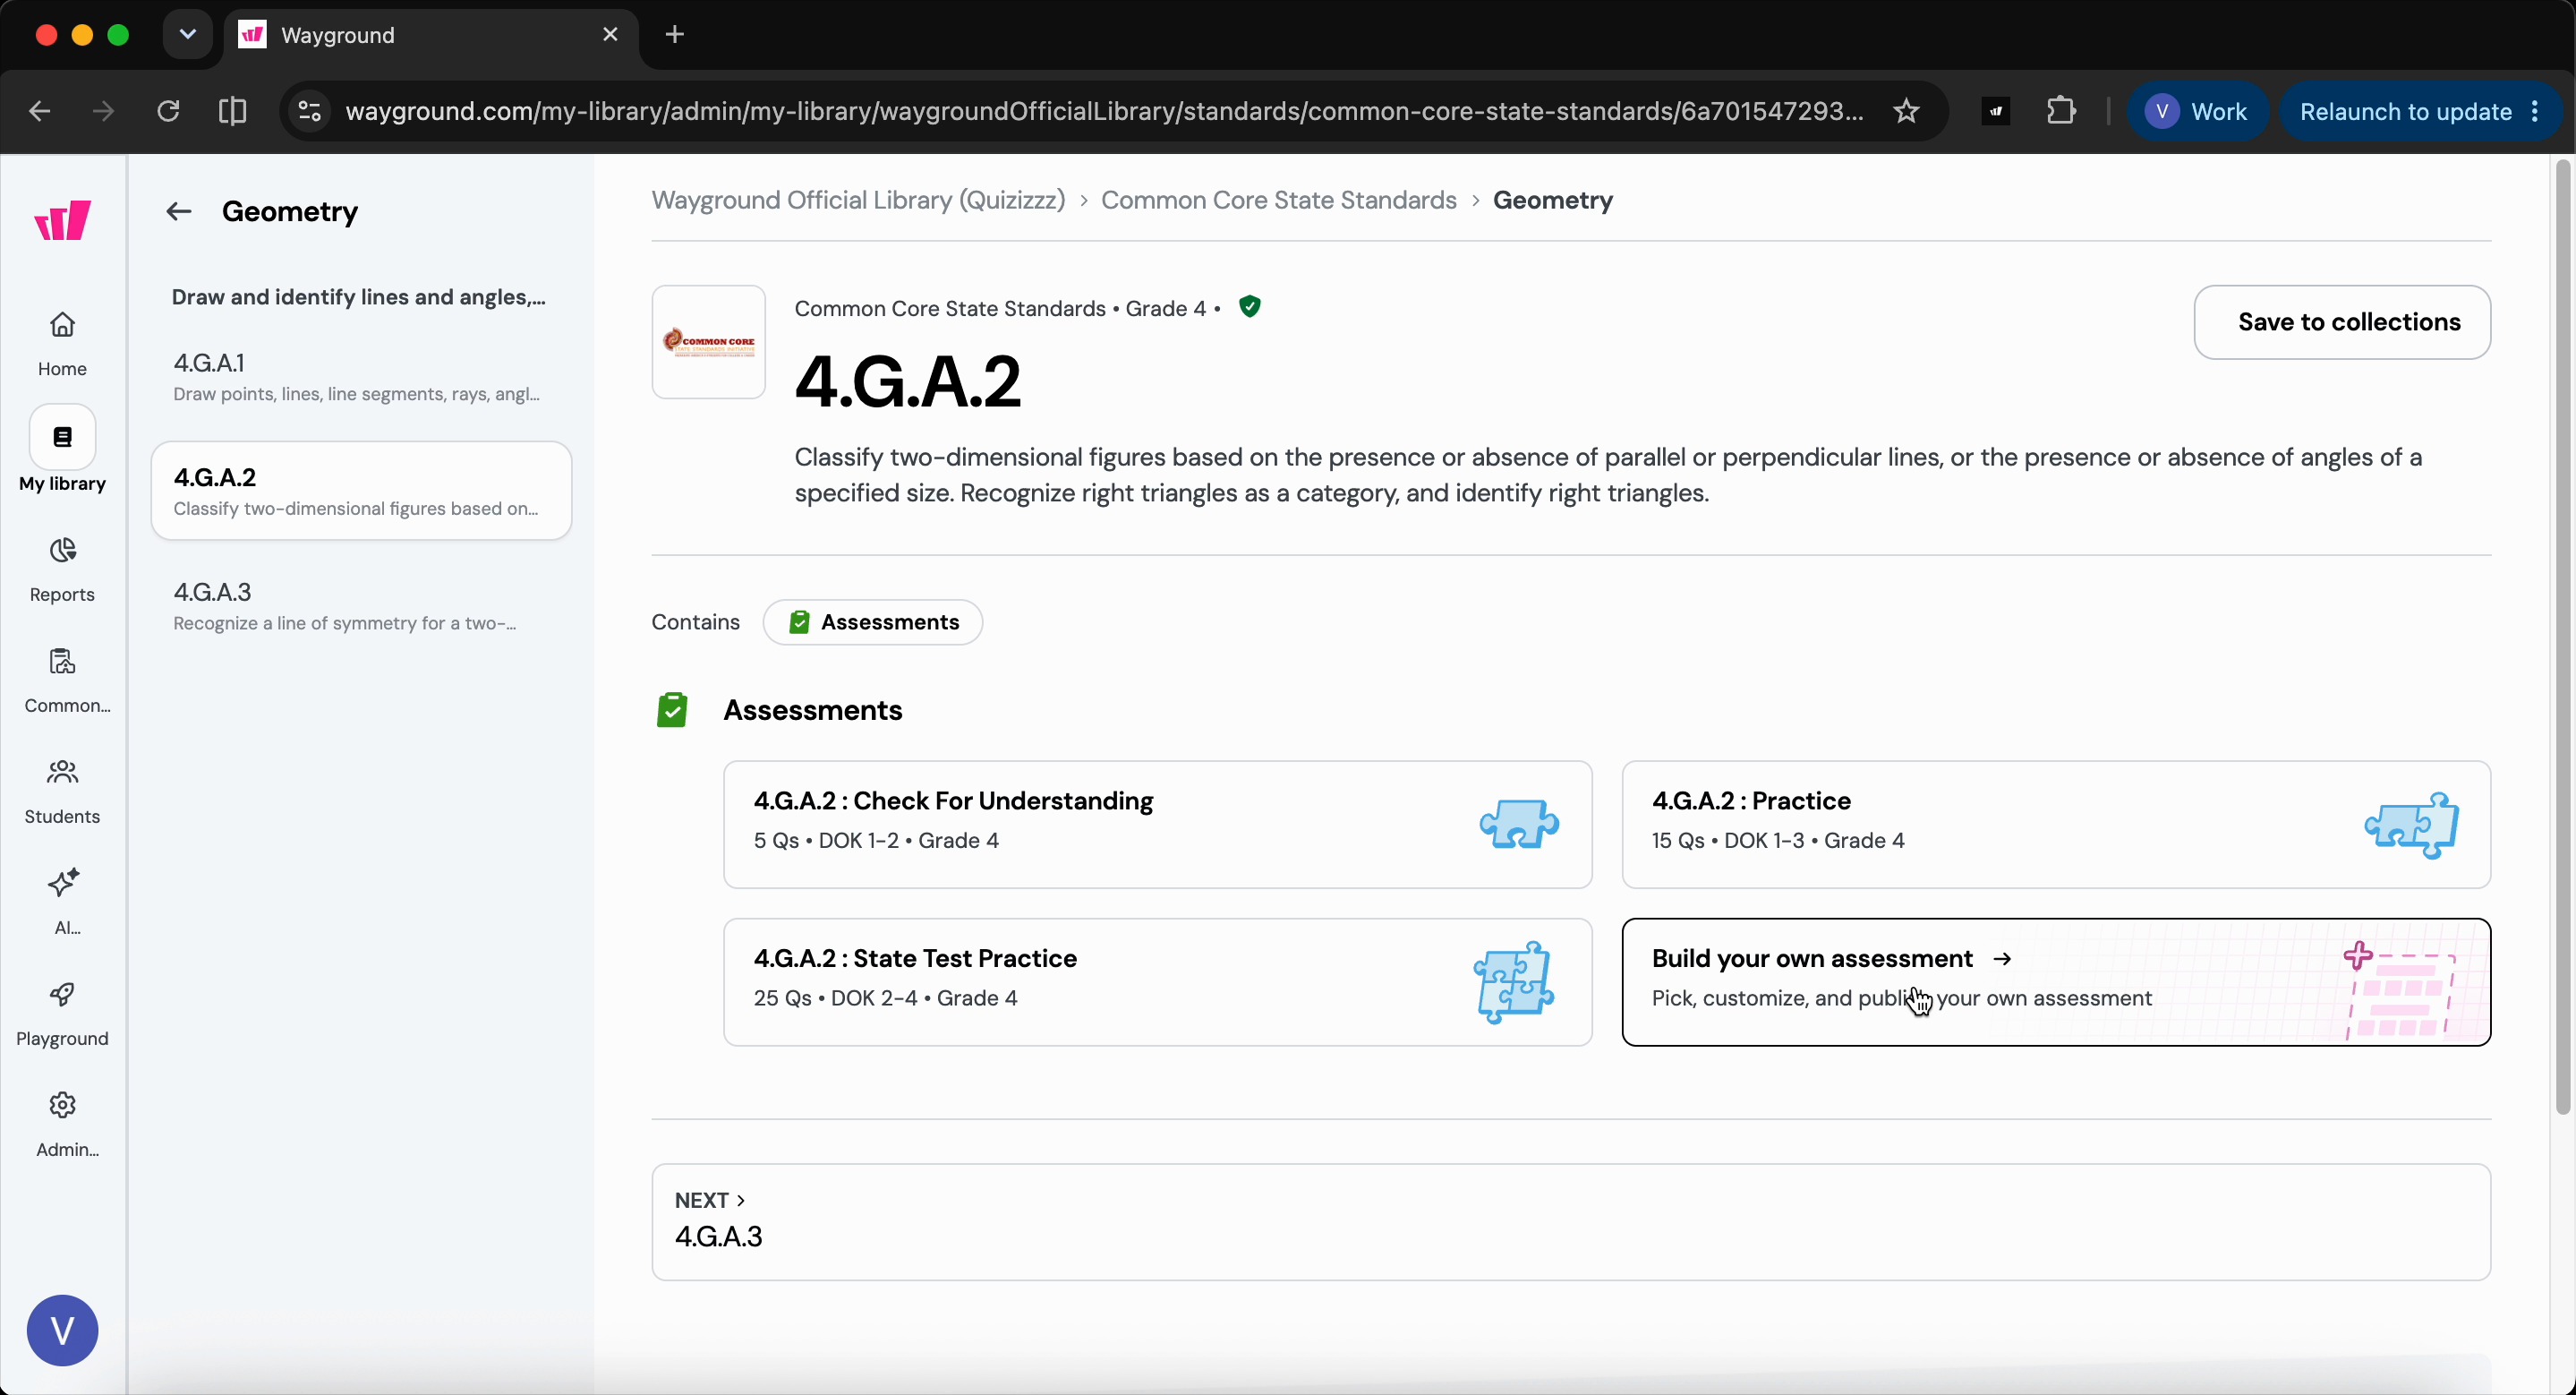This screenshot has width=2576, height=1395.
Task: Select standard 4.G.A.3 in list
Action: [361, 606]
